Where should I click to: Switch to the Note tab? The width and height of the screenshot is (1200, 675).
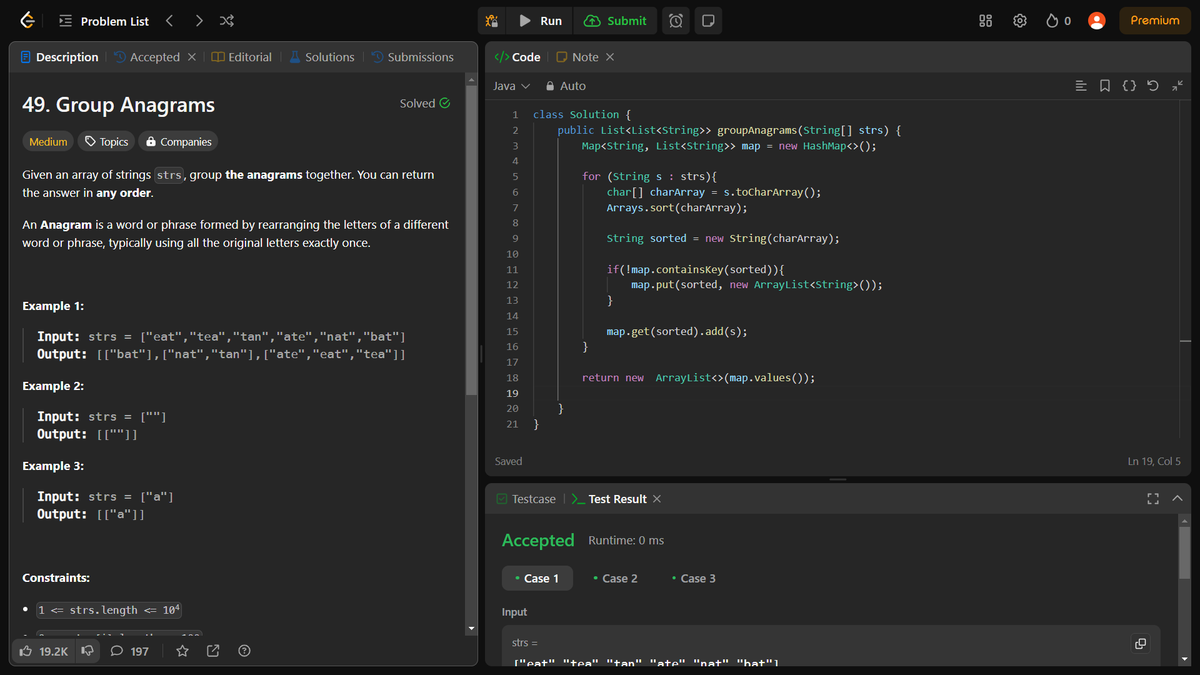point(577,57)
